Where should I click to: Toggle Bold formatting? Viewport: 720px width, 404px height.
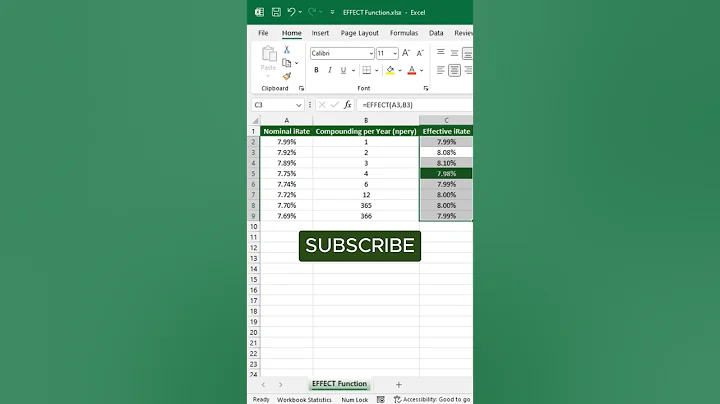(x=316, y=70)
